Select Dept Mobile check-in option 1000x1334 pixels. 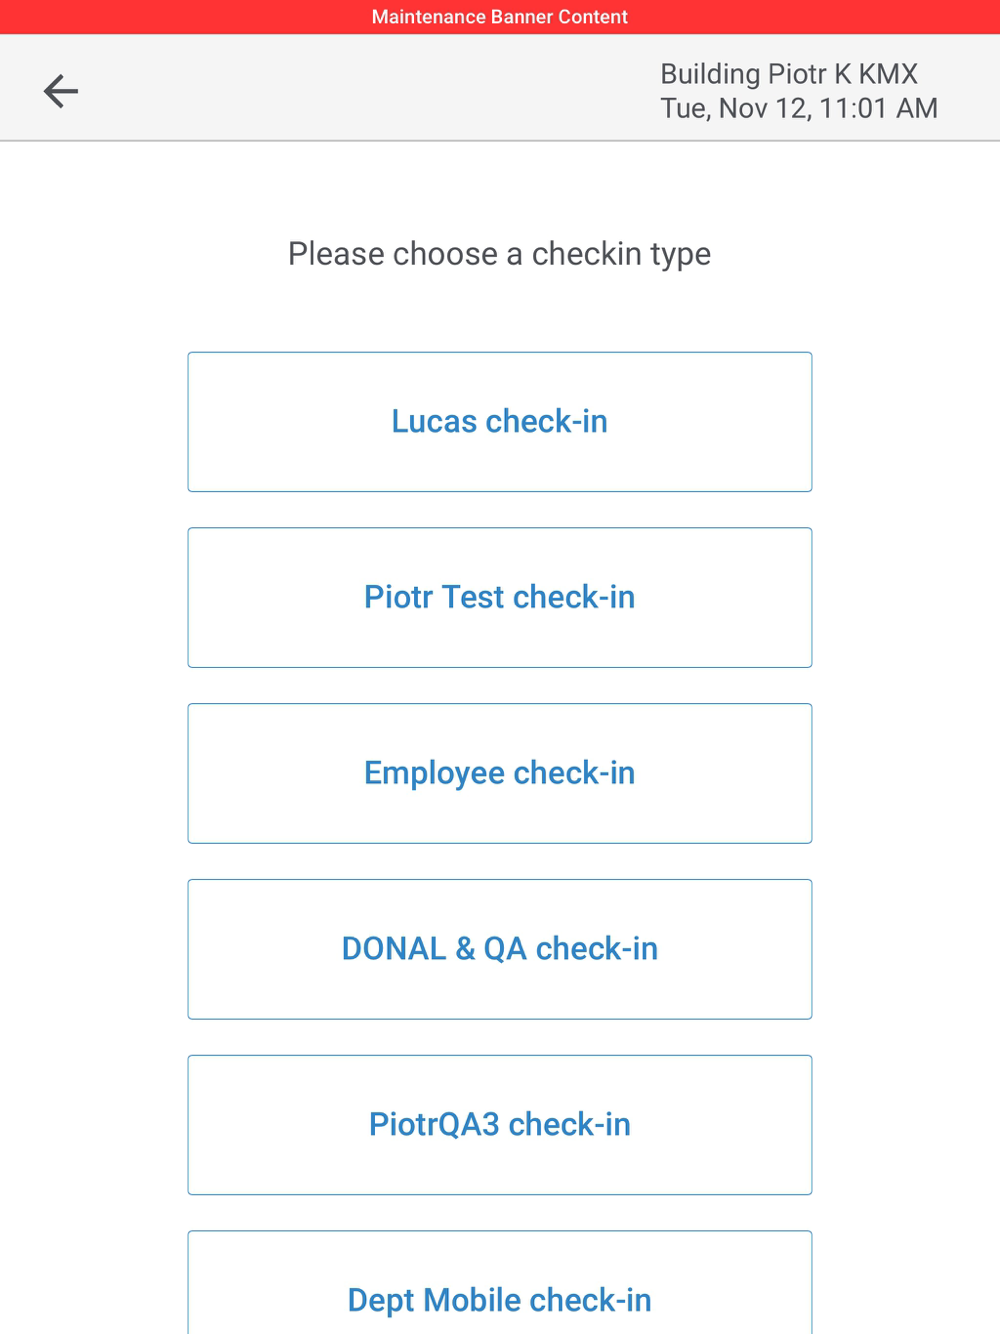point(499,1290)
